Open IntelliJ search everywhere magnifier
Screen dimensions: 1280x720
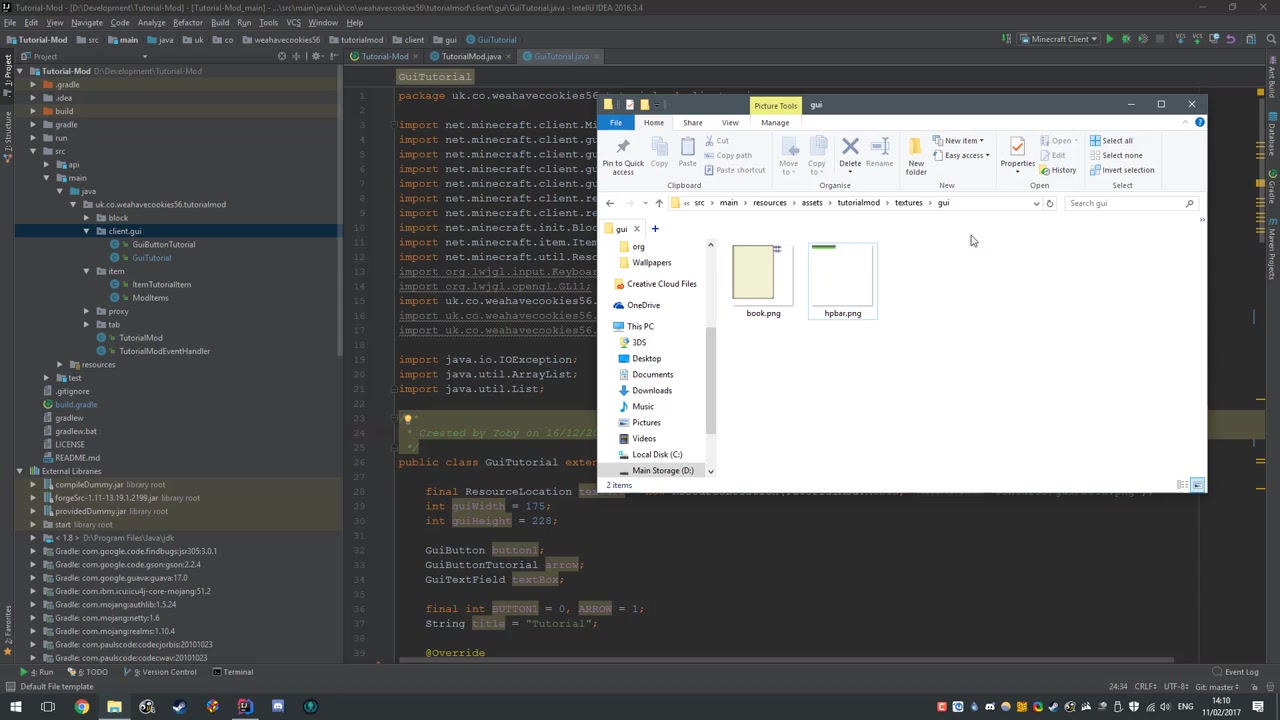(1269, 39)
